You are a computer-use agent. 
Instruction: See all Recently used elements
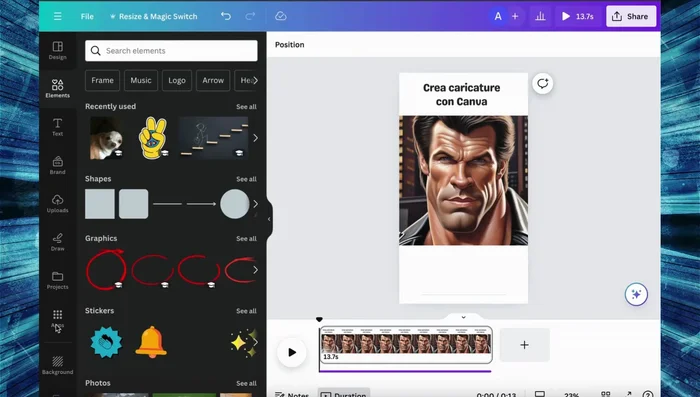[246, 107]
